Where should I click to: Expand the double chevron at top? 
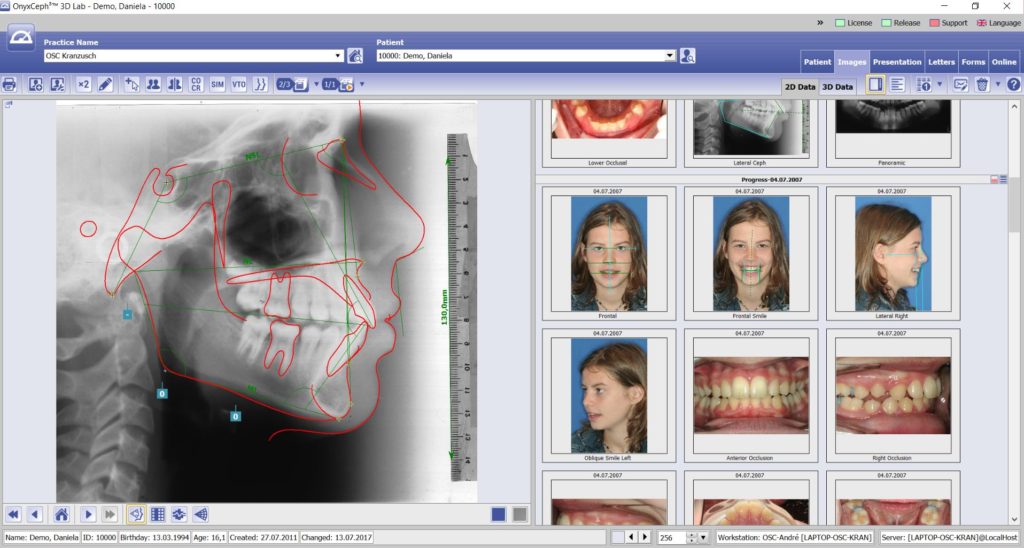[x=820, y=23]
